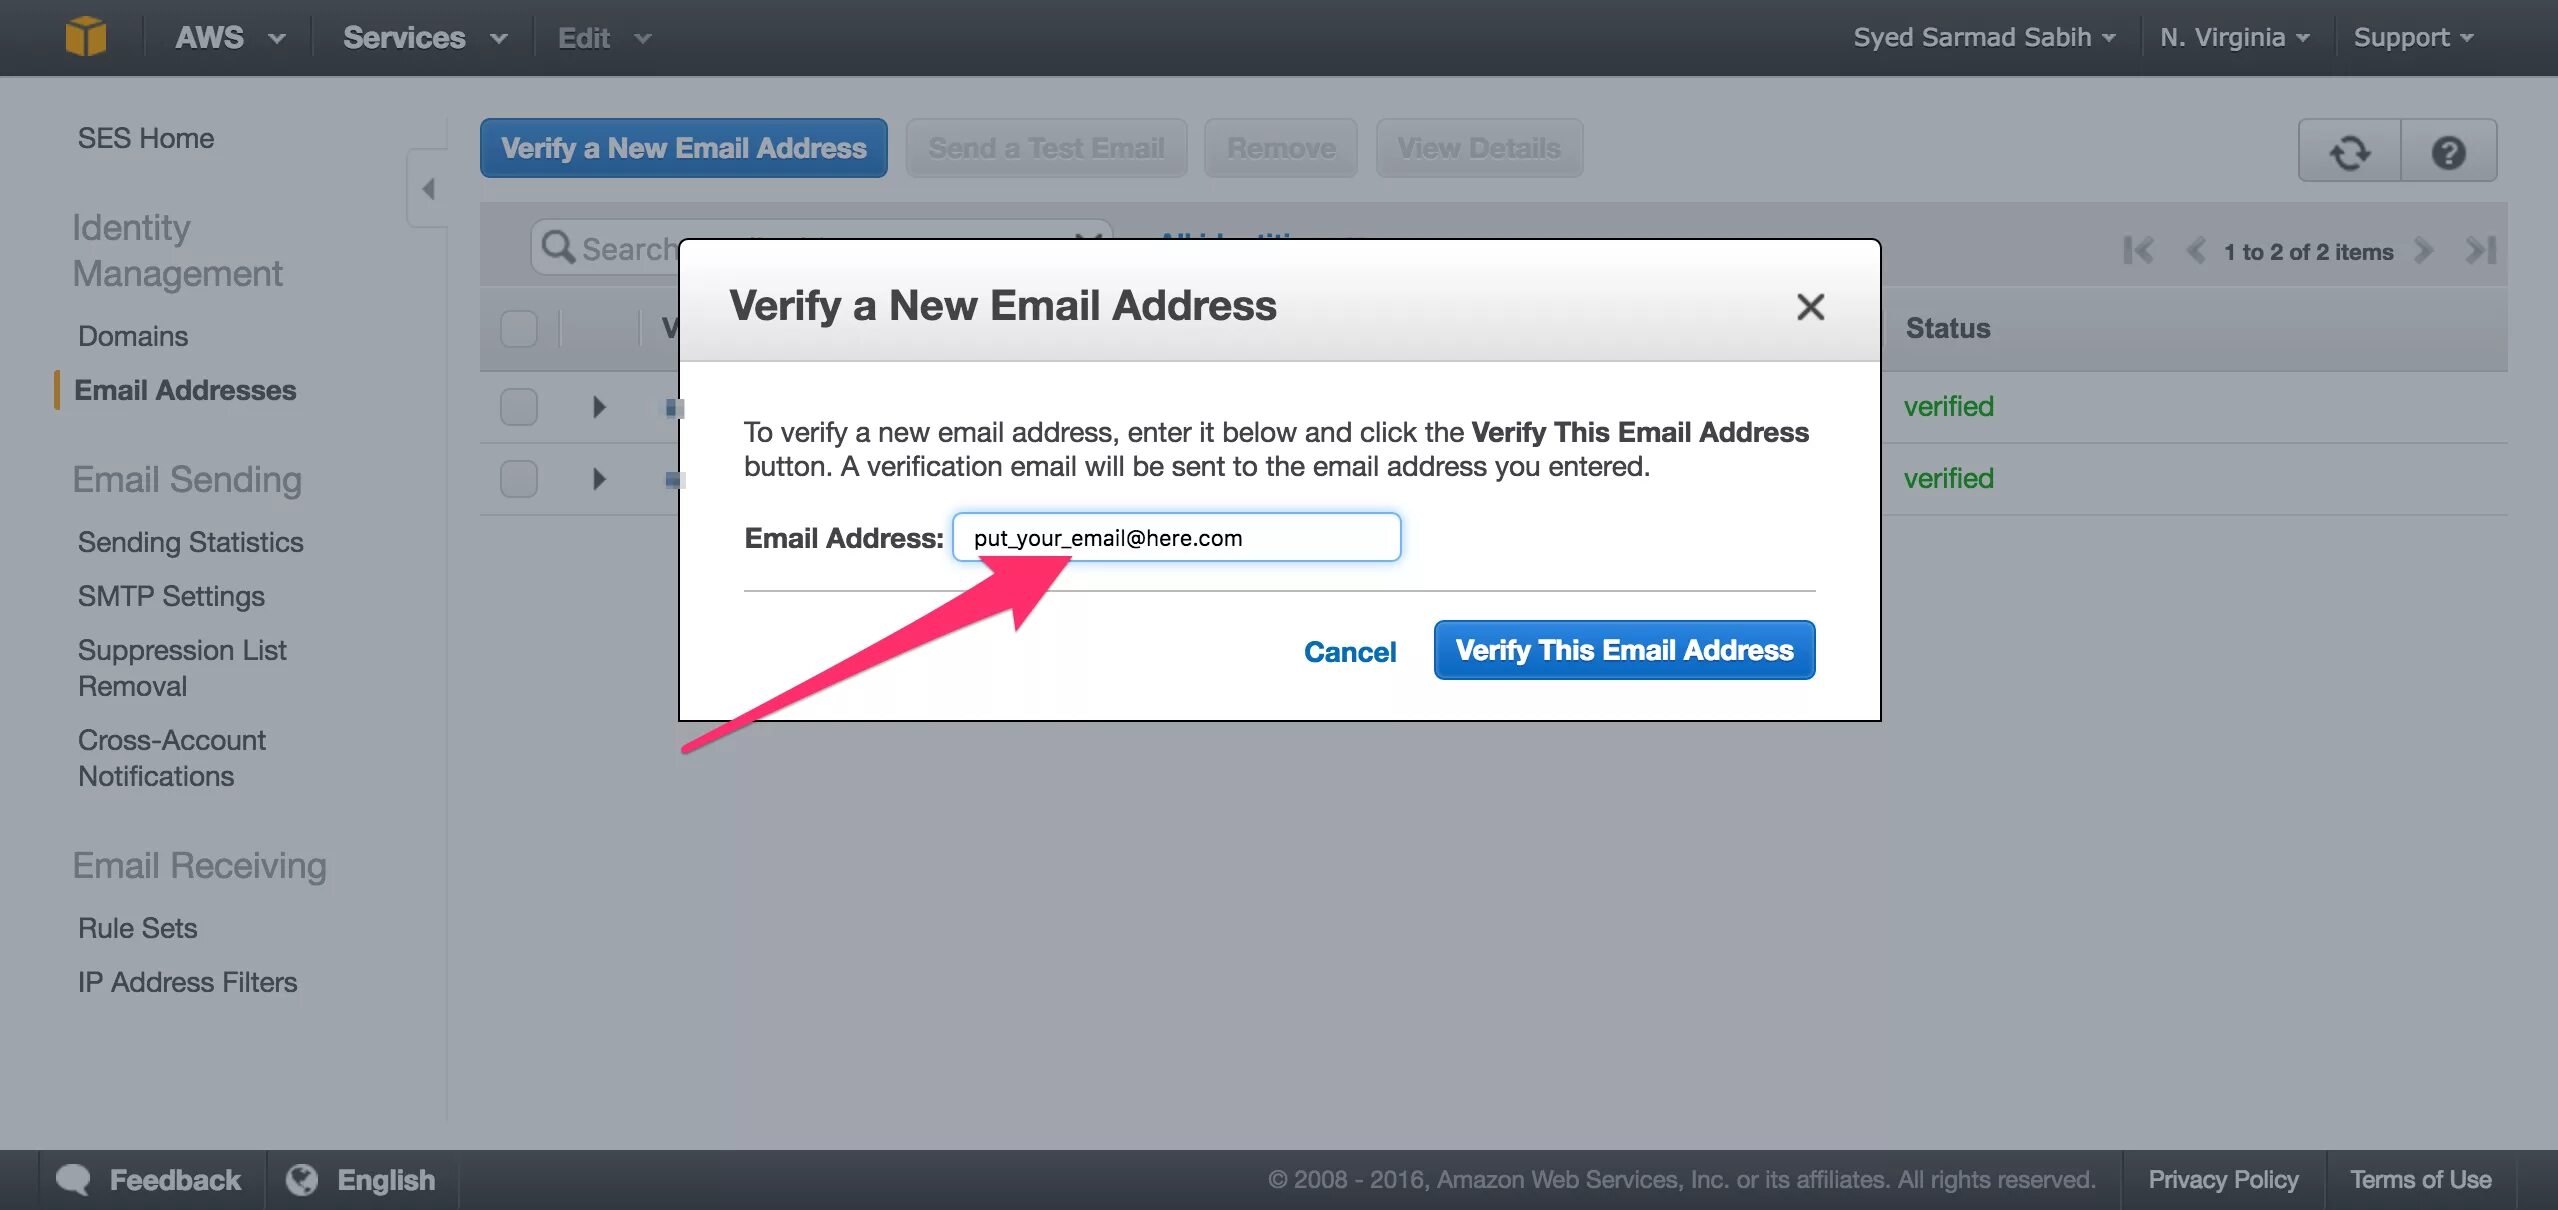This screenshot has width=2558, height=1210.
Task: Open the SES Home menu item
Action: tap(145, 137)
